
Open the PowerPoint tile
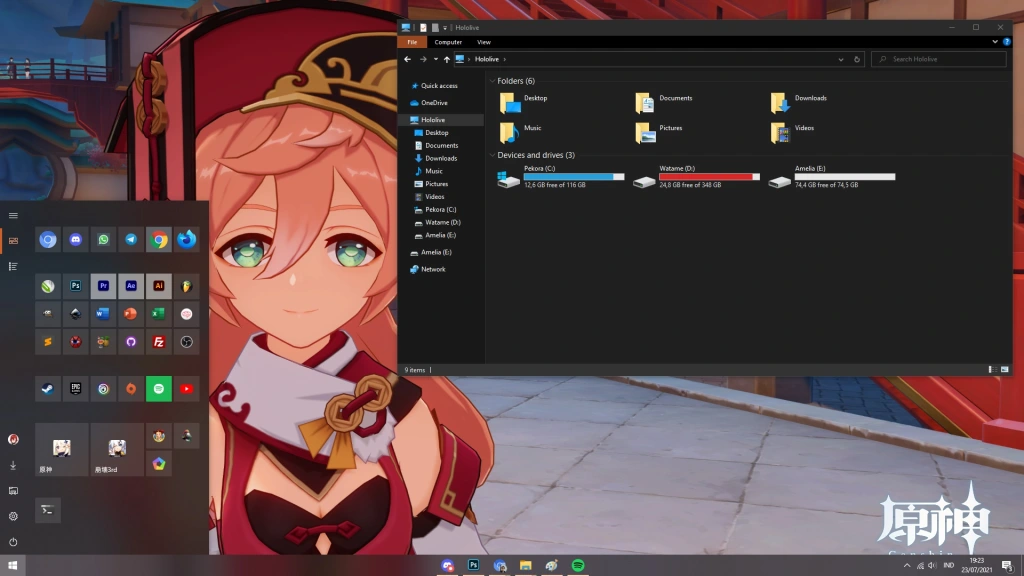click(131, 314)
